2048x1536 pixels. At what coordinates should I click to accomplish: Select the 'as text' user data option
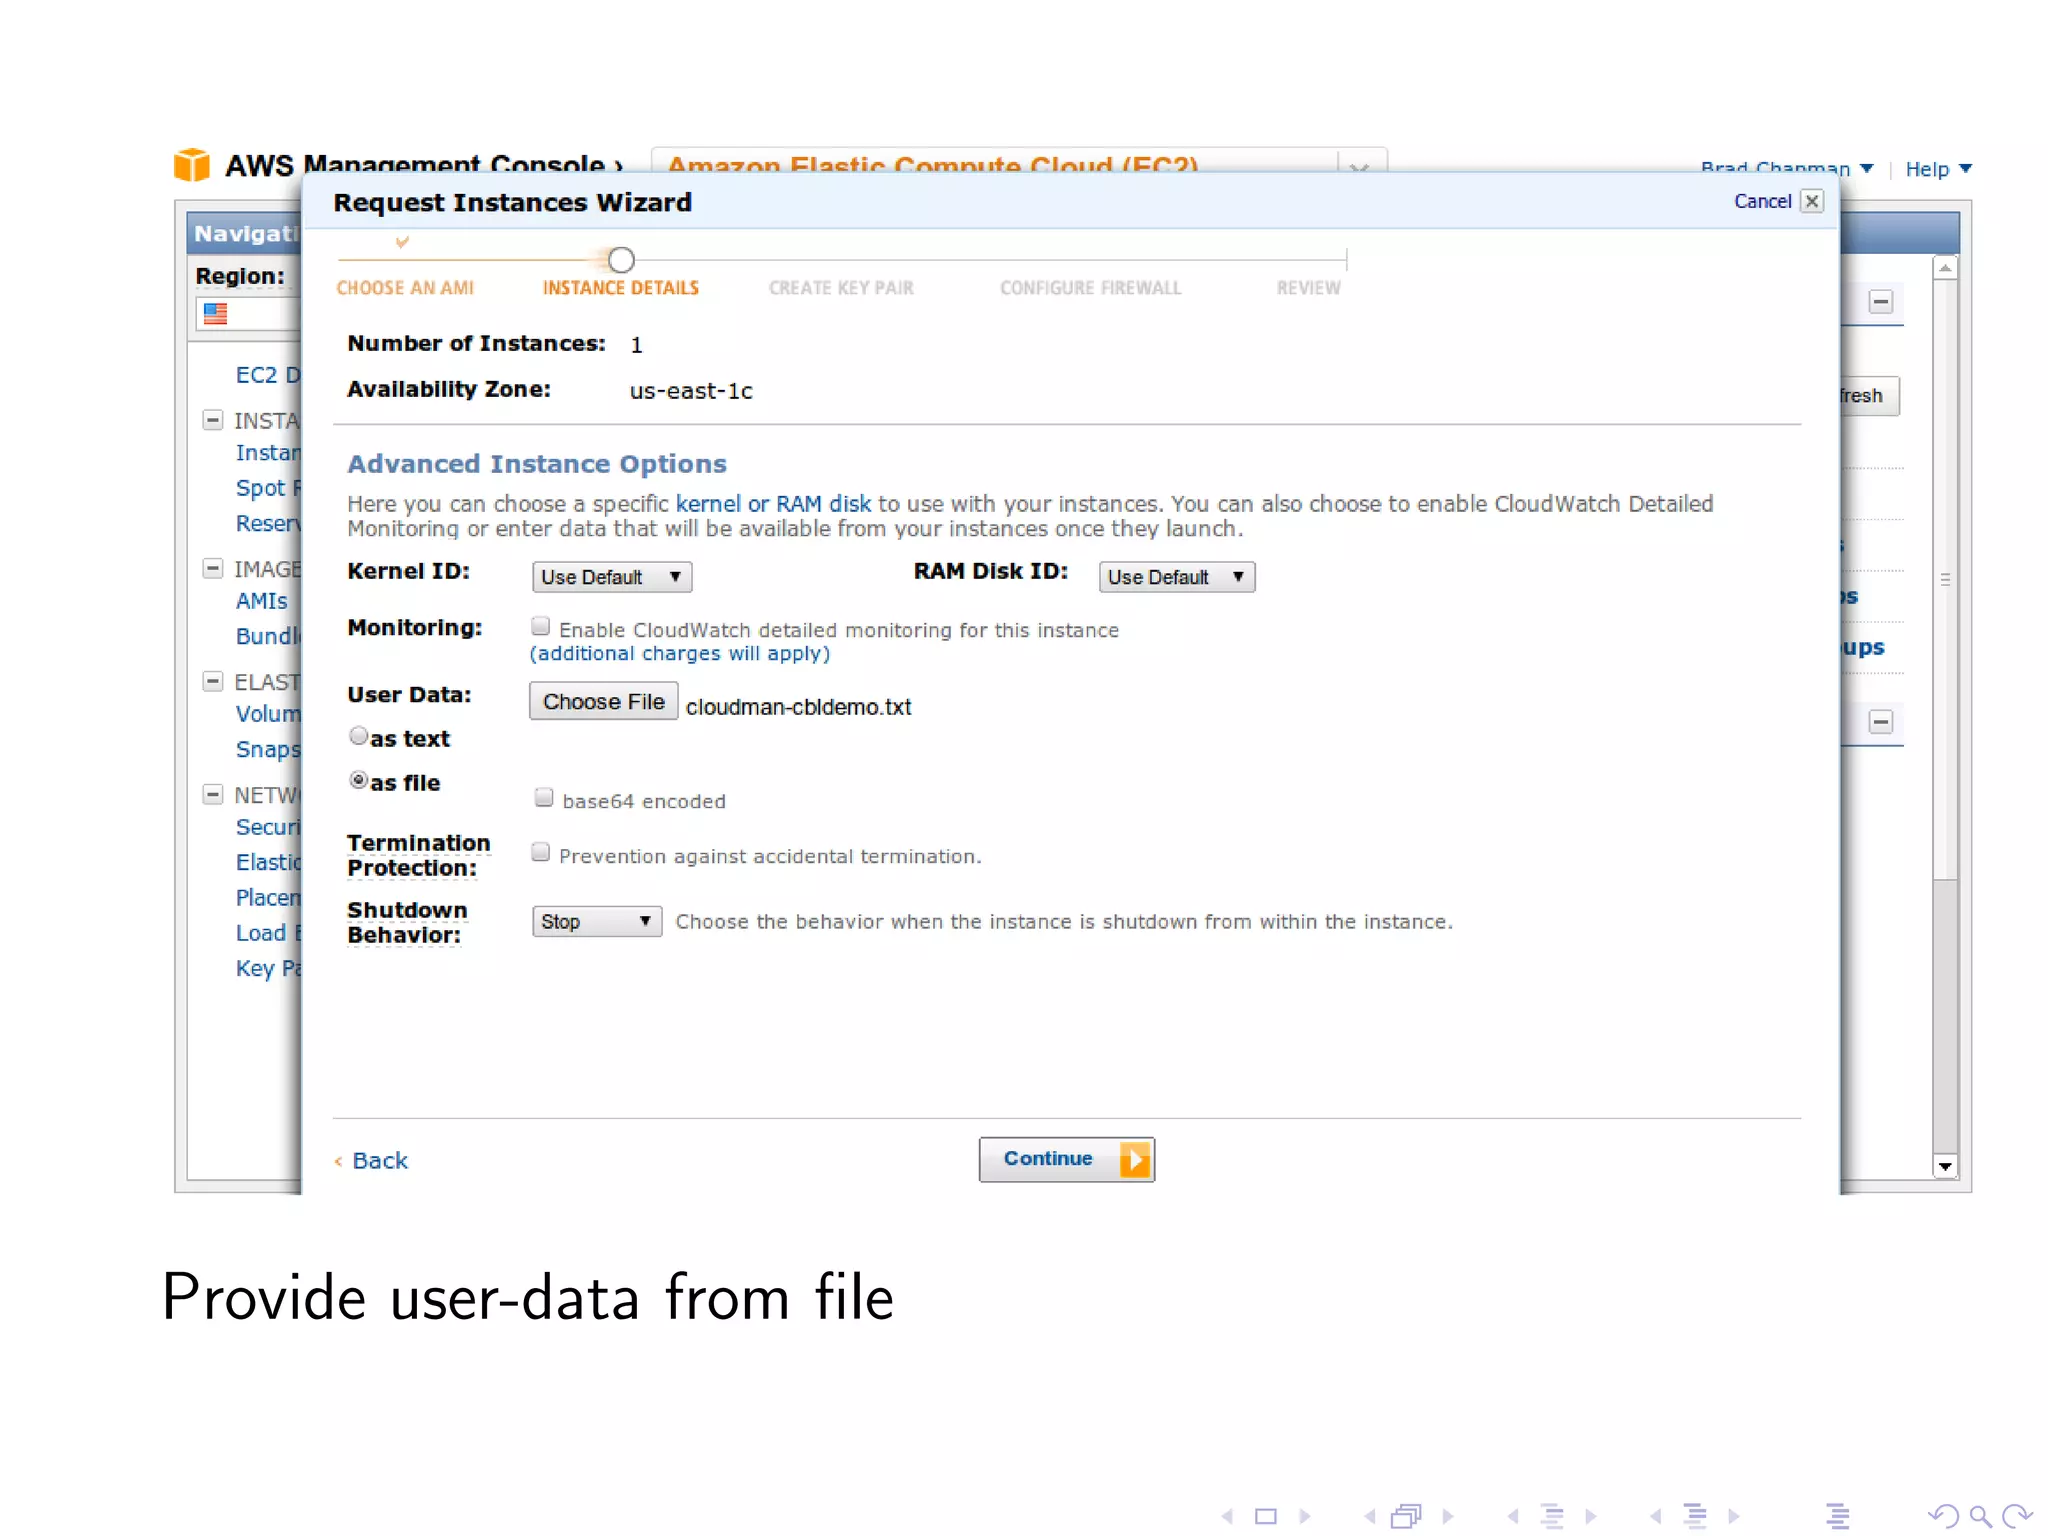click(x=358, y=736)
